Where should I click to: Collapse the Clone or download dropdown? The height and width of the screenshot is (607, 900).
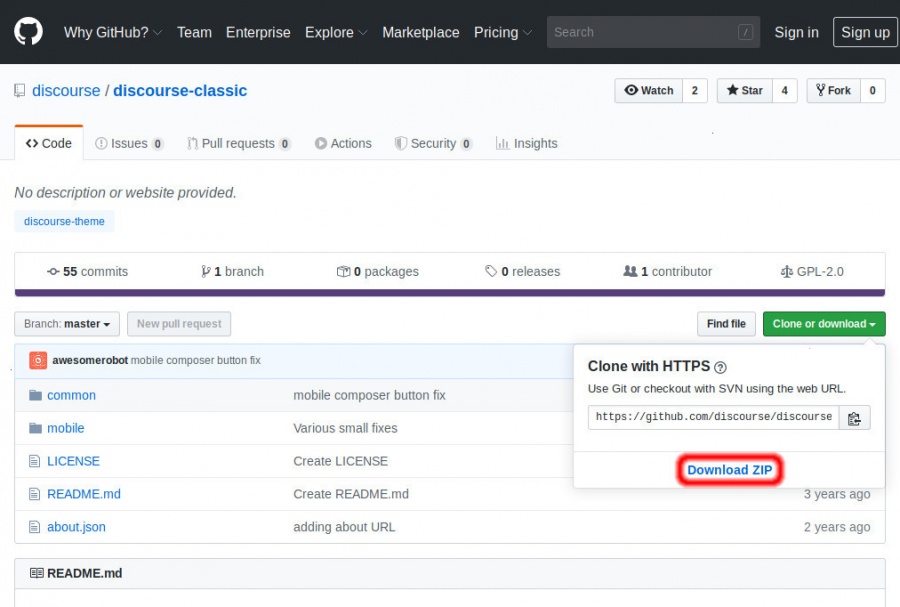(823, 324)
